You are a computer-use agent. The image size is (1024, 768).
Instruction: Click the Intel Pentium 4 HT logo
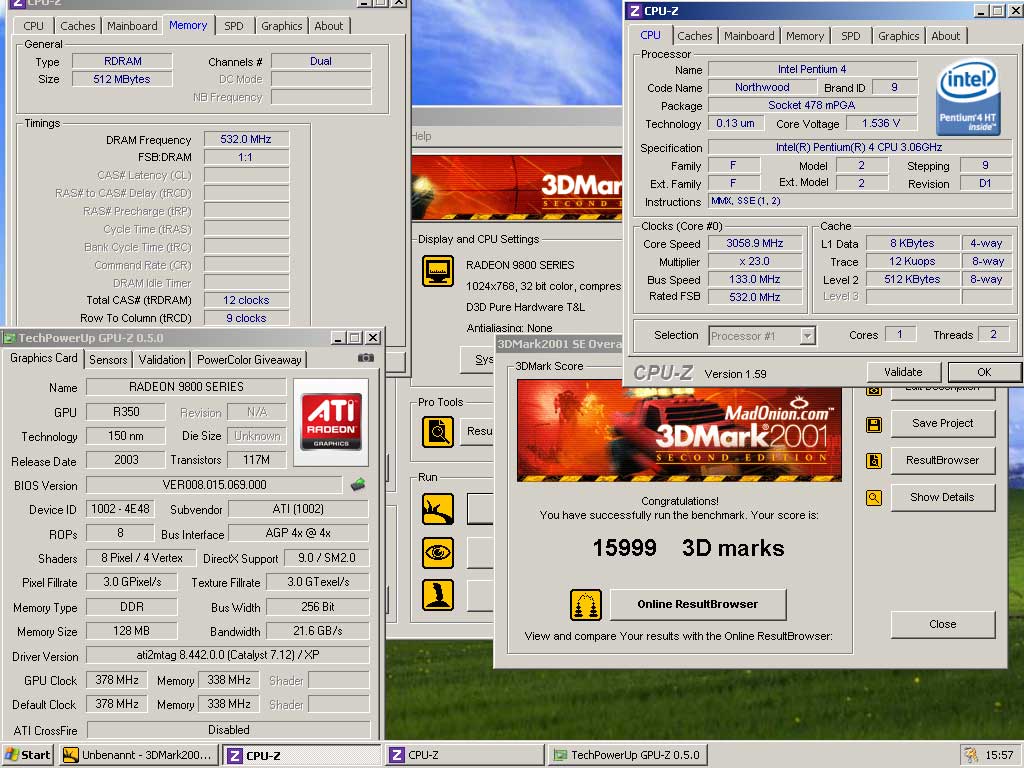coord(967,98)
